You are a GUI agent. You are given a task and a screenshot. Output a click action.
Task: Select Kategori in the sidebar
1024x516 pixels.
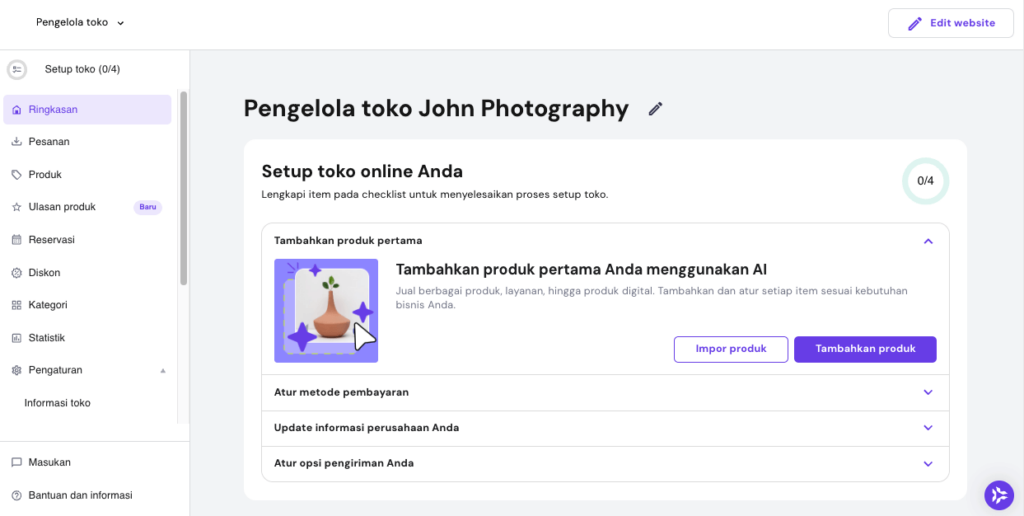coord(48,305)
